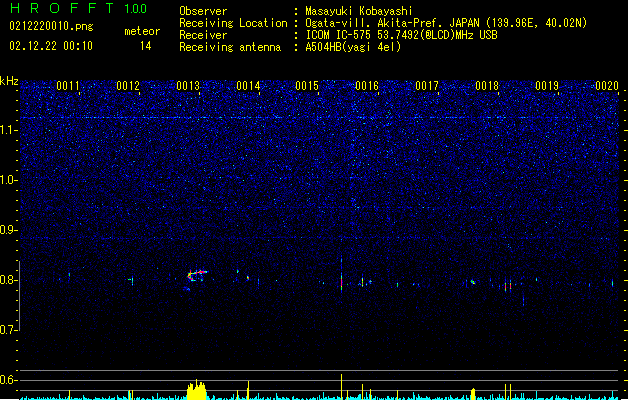629x400 pixels.
Task: Click the wide yellow intensity block below 0013
Action: tap(197, 390)
